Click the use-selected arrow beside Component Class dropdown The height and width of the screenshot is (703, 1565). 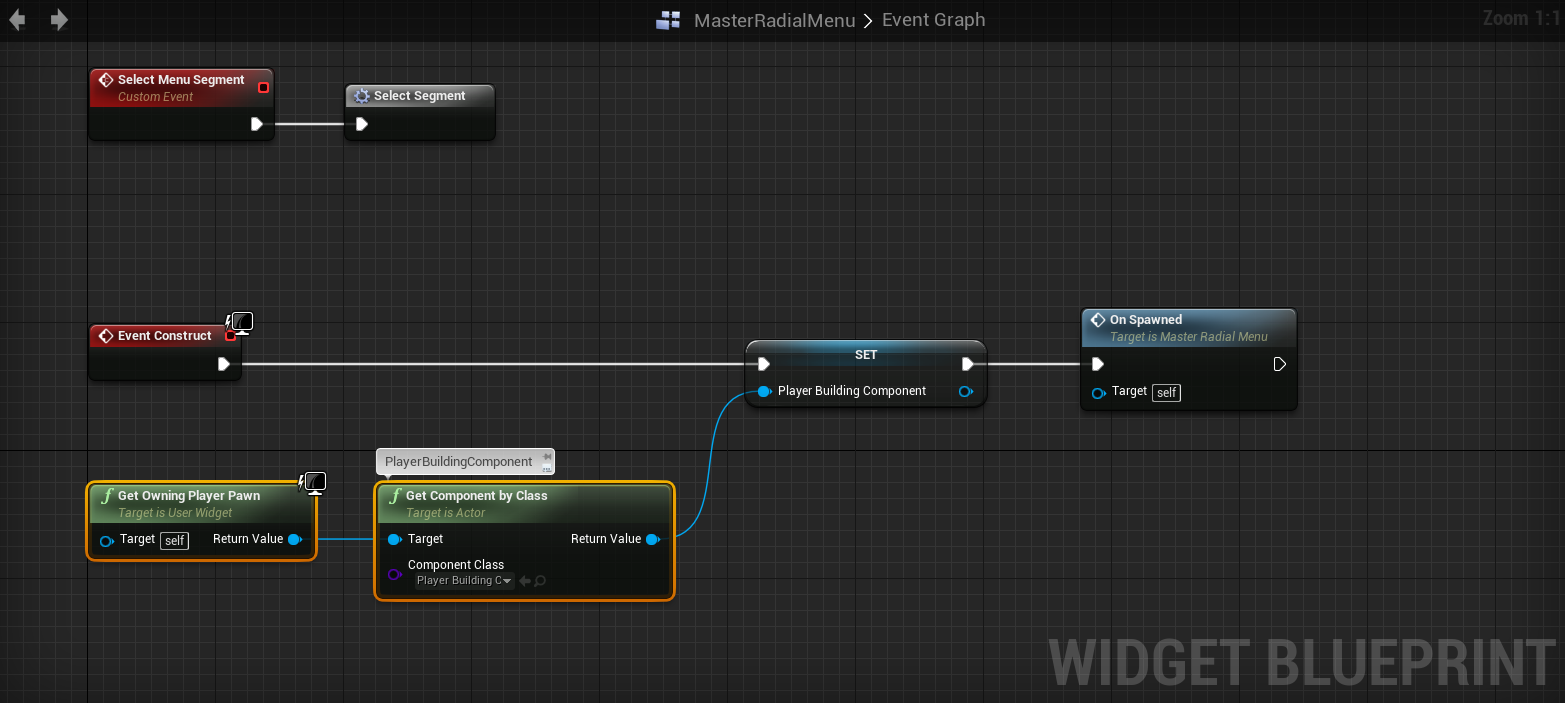[524, 581]
